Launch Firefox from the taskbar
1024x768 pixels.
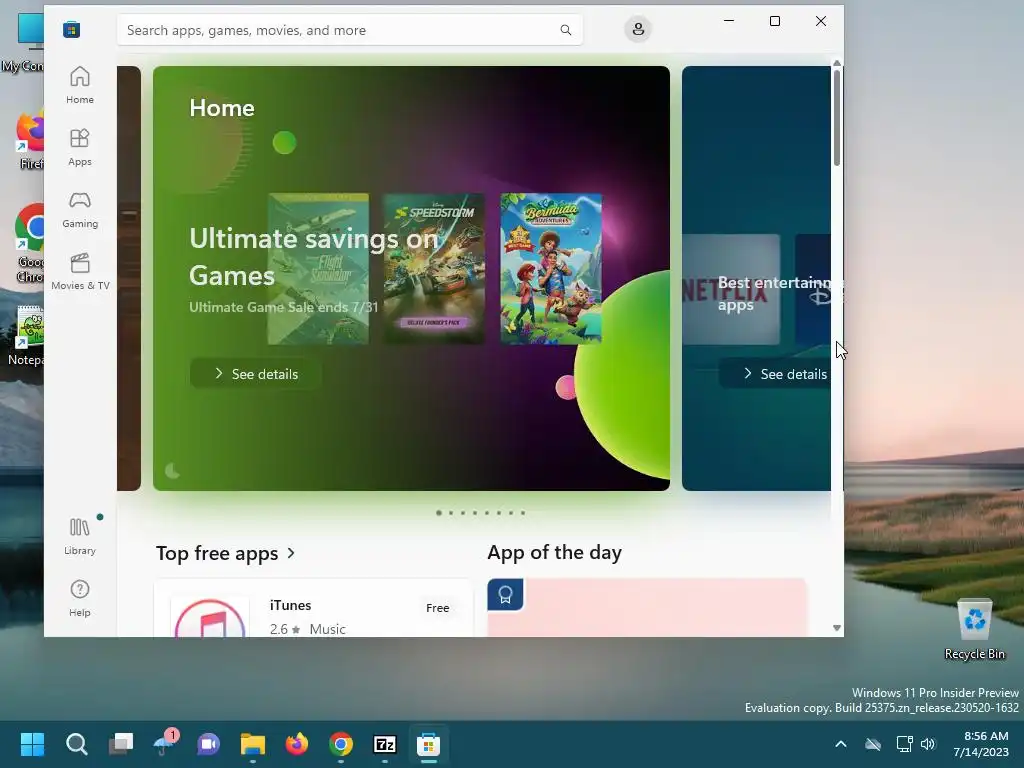coord(297,744)
